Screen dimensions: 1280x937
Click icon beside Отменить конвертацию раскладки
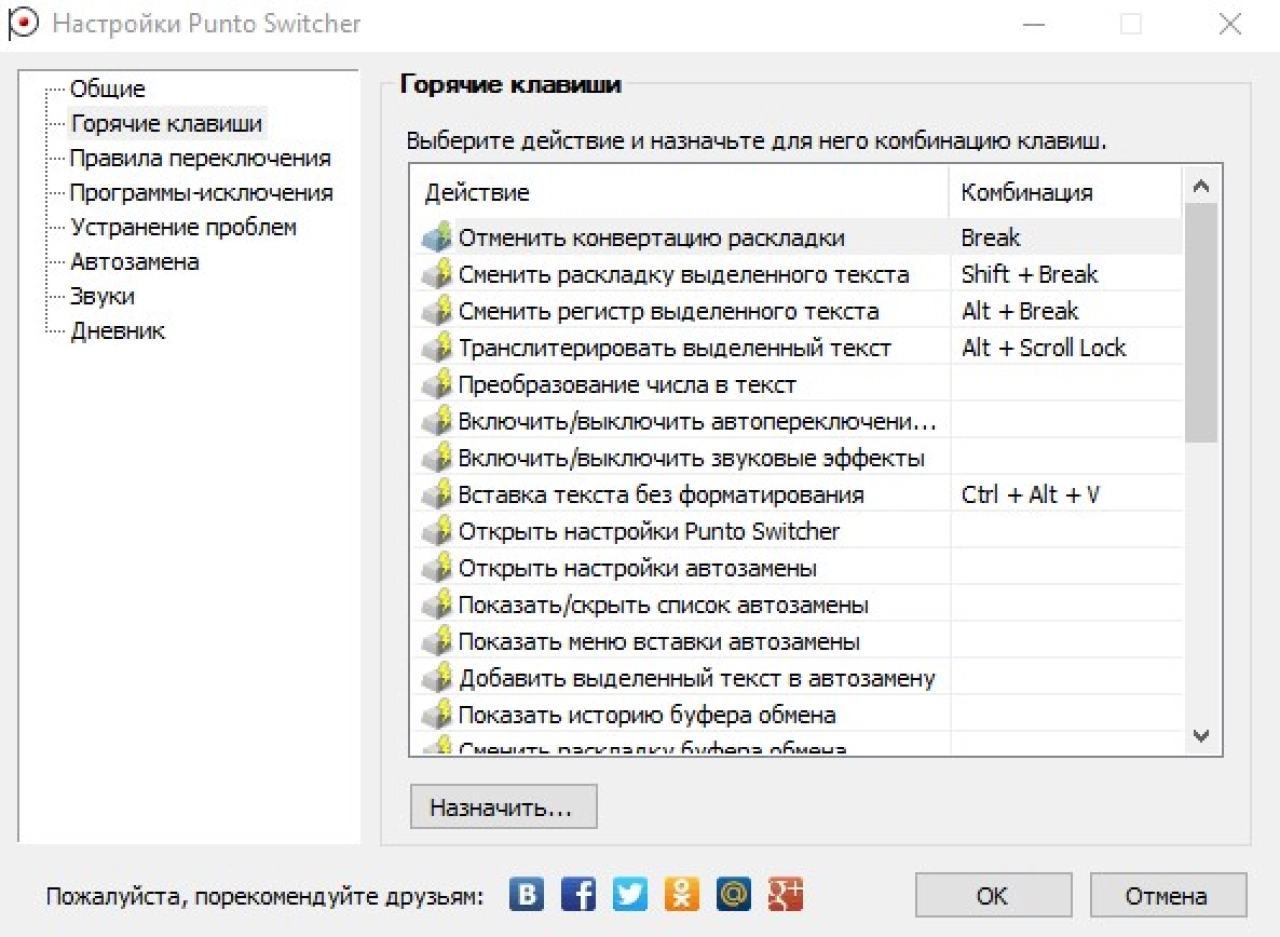(x=437, y=238)
